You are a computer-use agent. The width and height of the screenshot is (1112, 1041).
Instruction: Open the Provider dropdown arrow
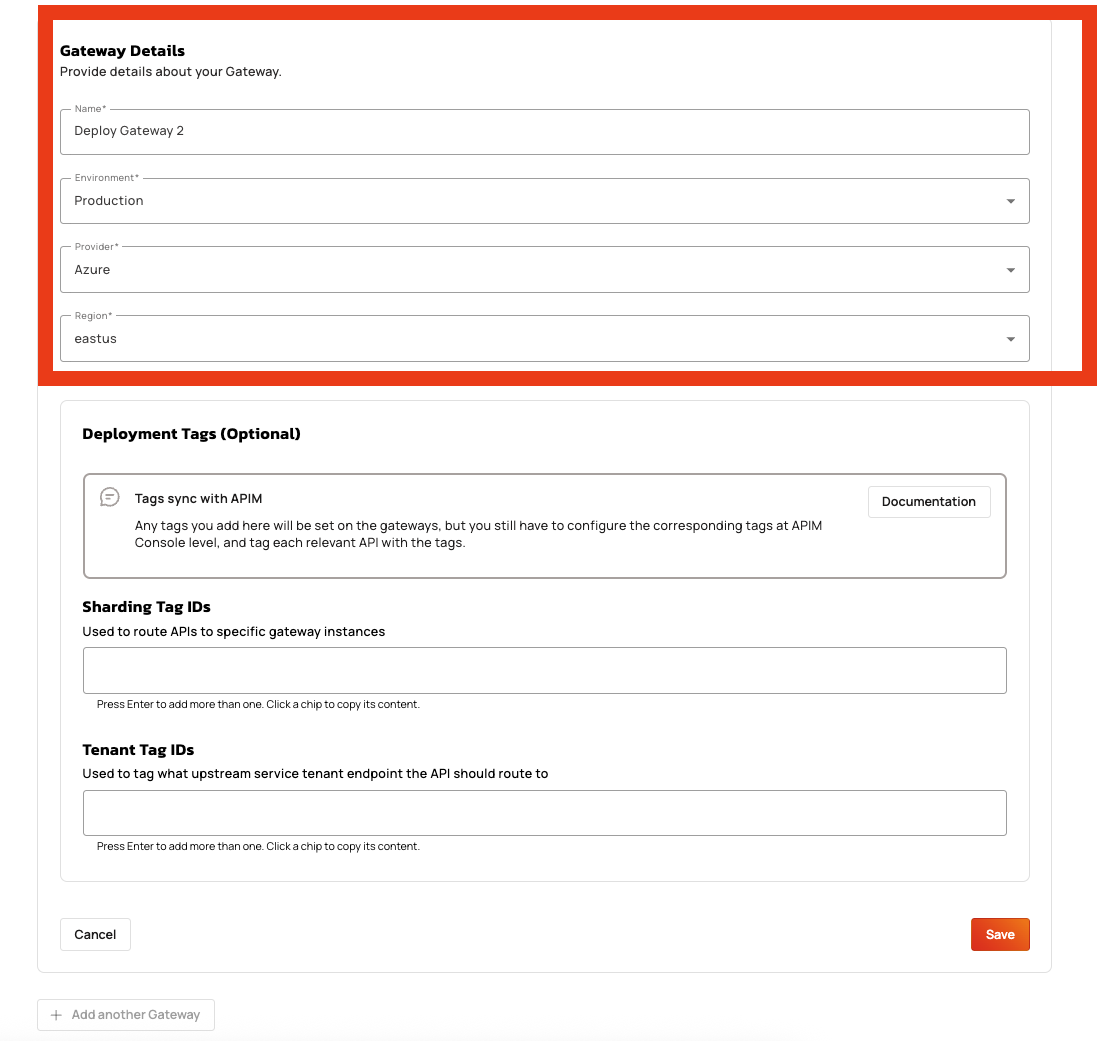pos(1010,270)
